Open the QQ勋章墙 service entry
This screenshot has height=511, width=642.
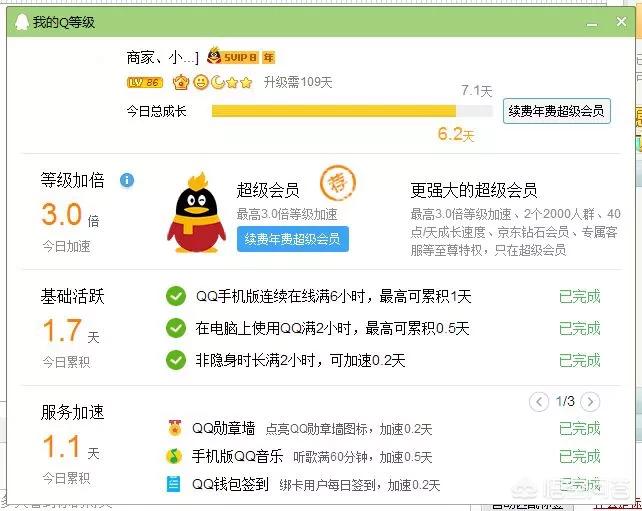point(224,429)
